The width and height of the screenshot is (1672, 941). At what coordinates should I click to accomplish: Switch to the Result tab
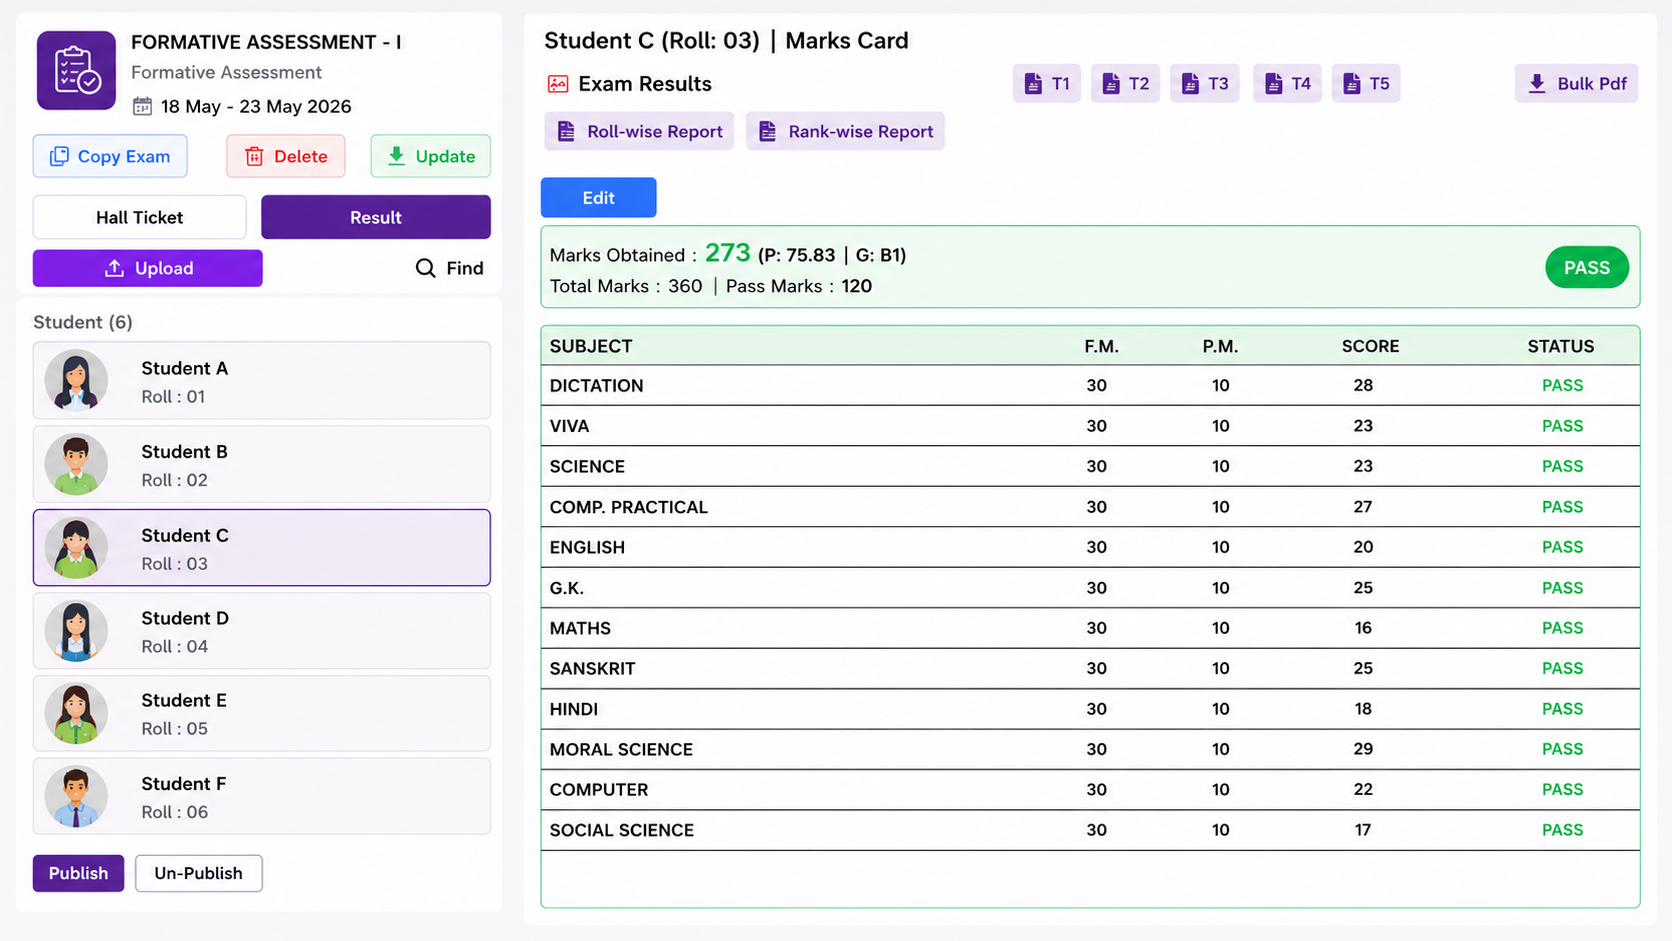click(x=376, y=217)
